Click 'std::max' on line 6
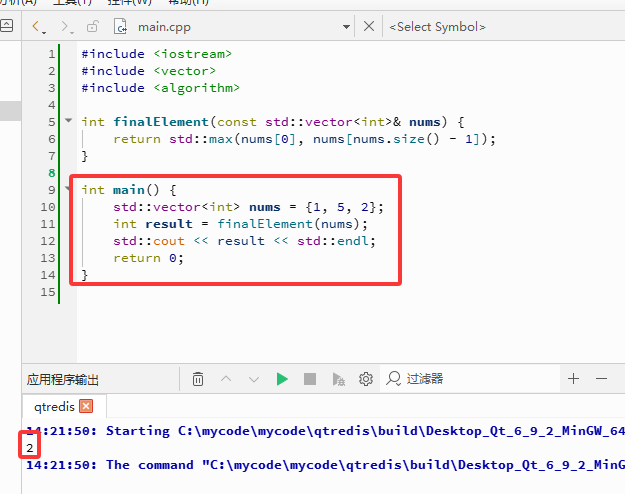625x494 pixels. click(x=200, y=139)
